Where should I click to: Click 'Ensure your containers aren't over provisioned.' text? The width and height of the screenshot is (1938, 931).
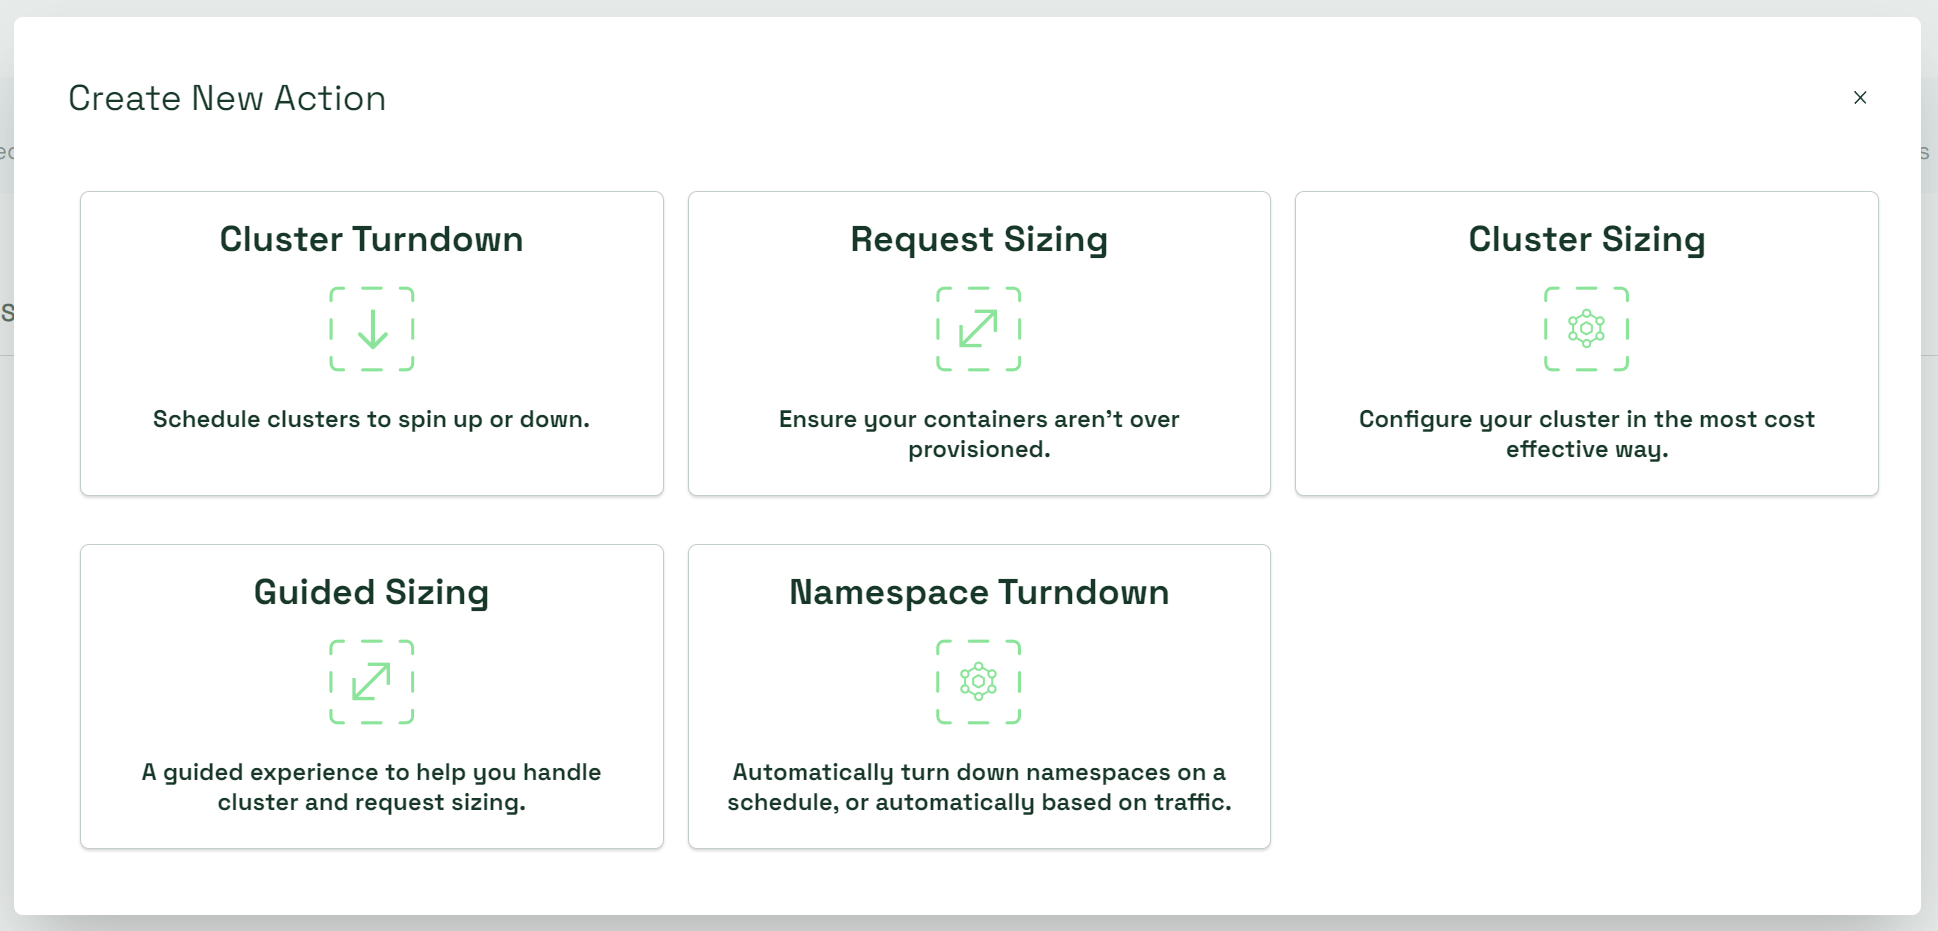pyautogui.click(x=979, y=434)
